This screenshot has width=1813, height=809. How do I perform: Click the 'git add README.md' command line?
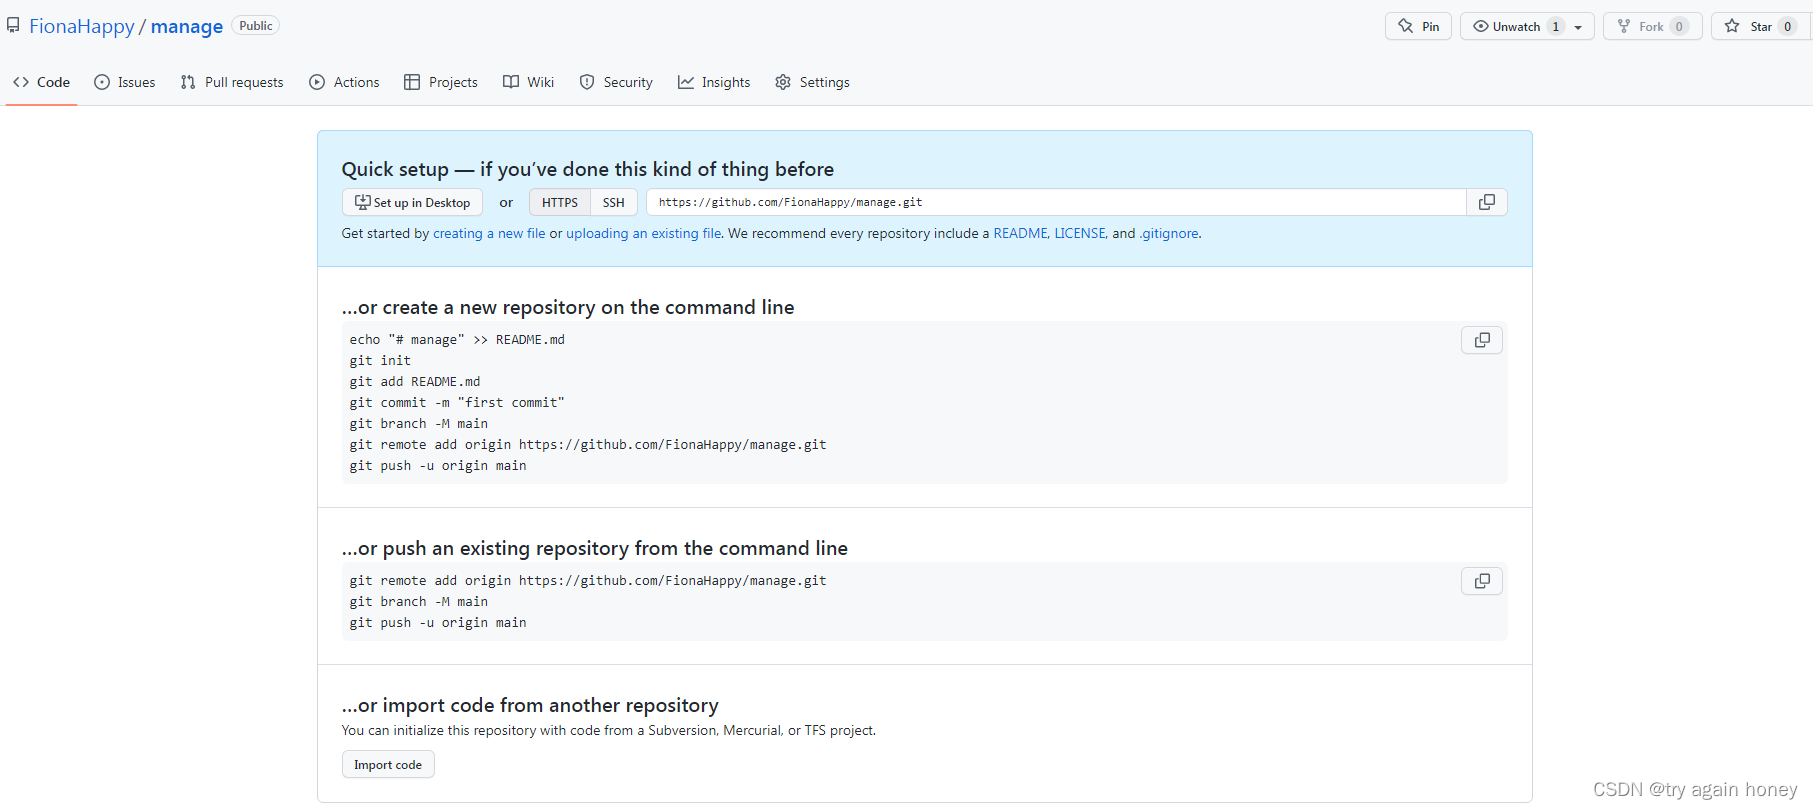tap(415, 382)
